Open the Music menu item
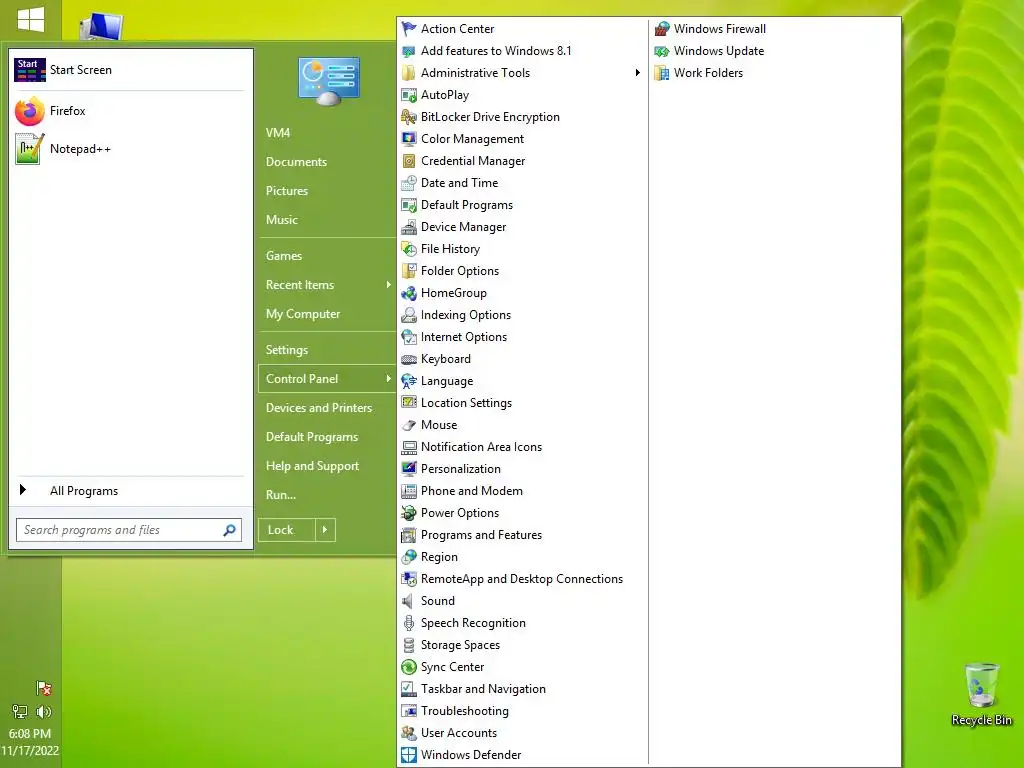This screenshot has width=1024, height=768. pyautogui.click(x=281, y=220)
